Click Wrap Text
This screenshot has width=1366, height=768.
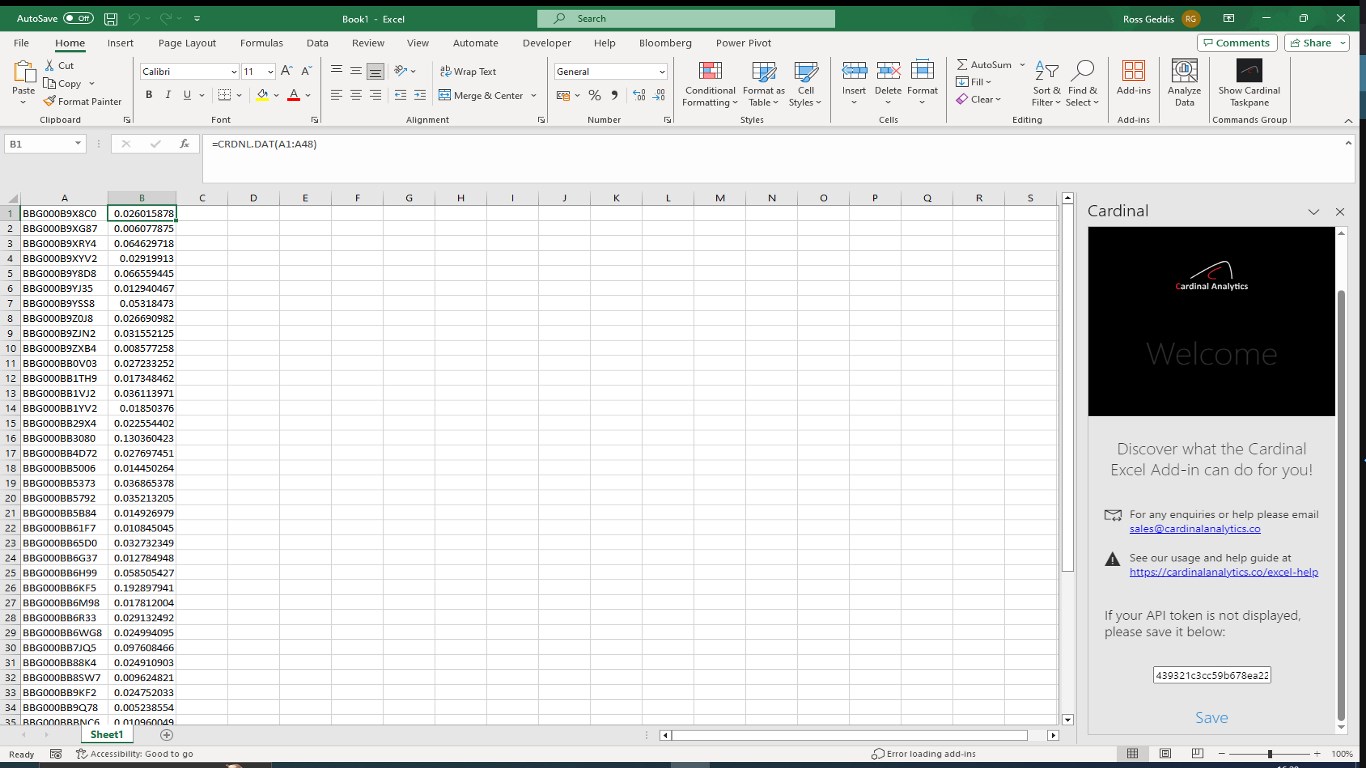click(x=468, y=71)
